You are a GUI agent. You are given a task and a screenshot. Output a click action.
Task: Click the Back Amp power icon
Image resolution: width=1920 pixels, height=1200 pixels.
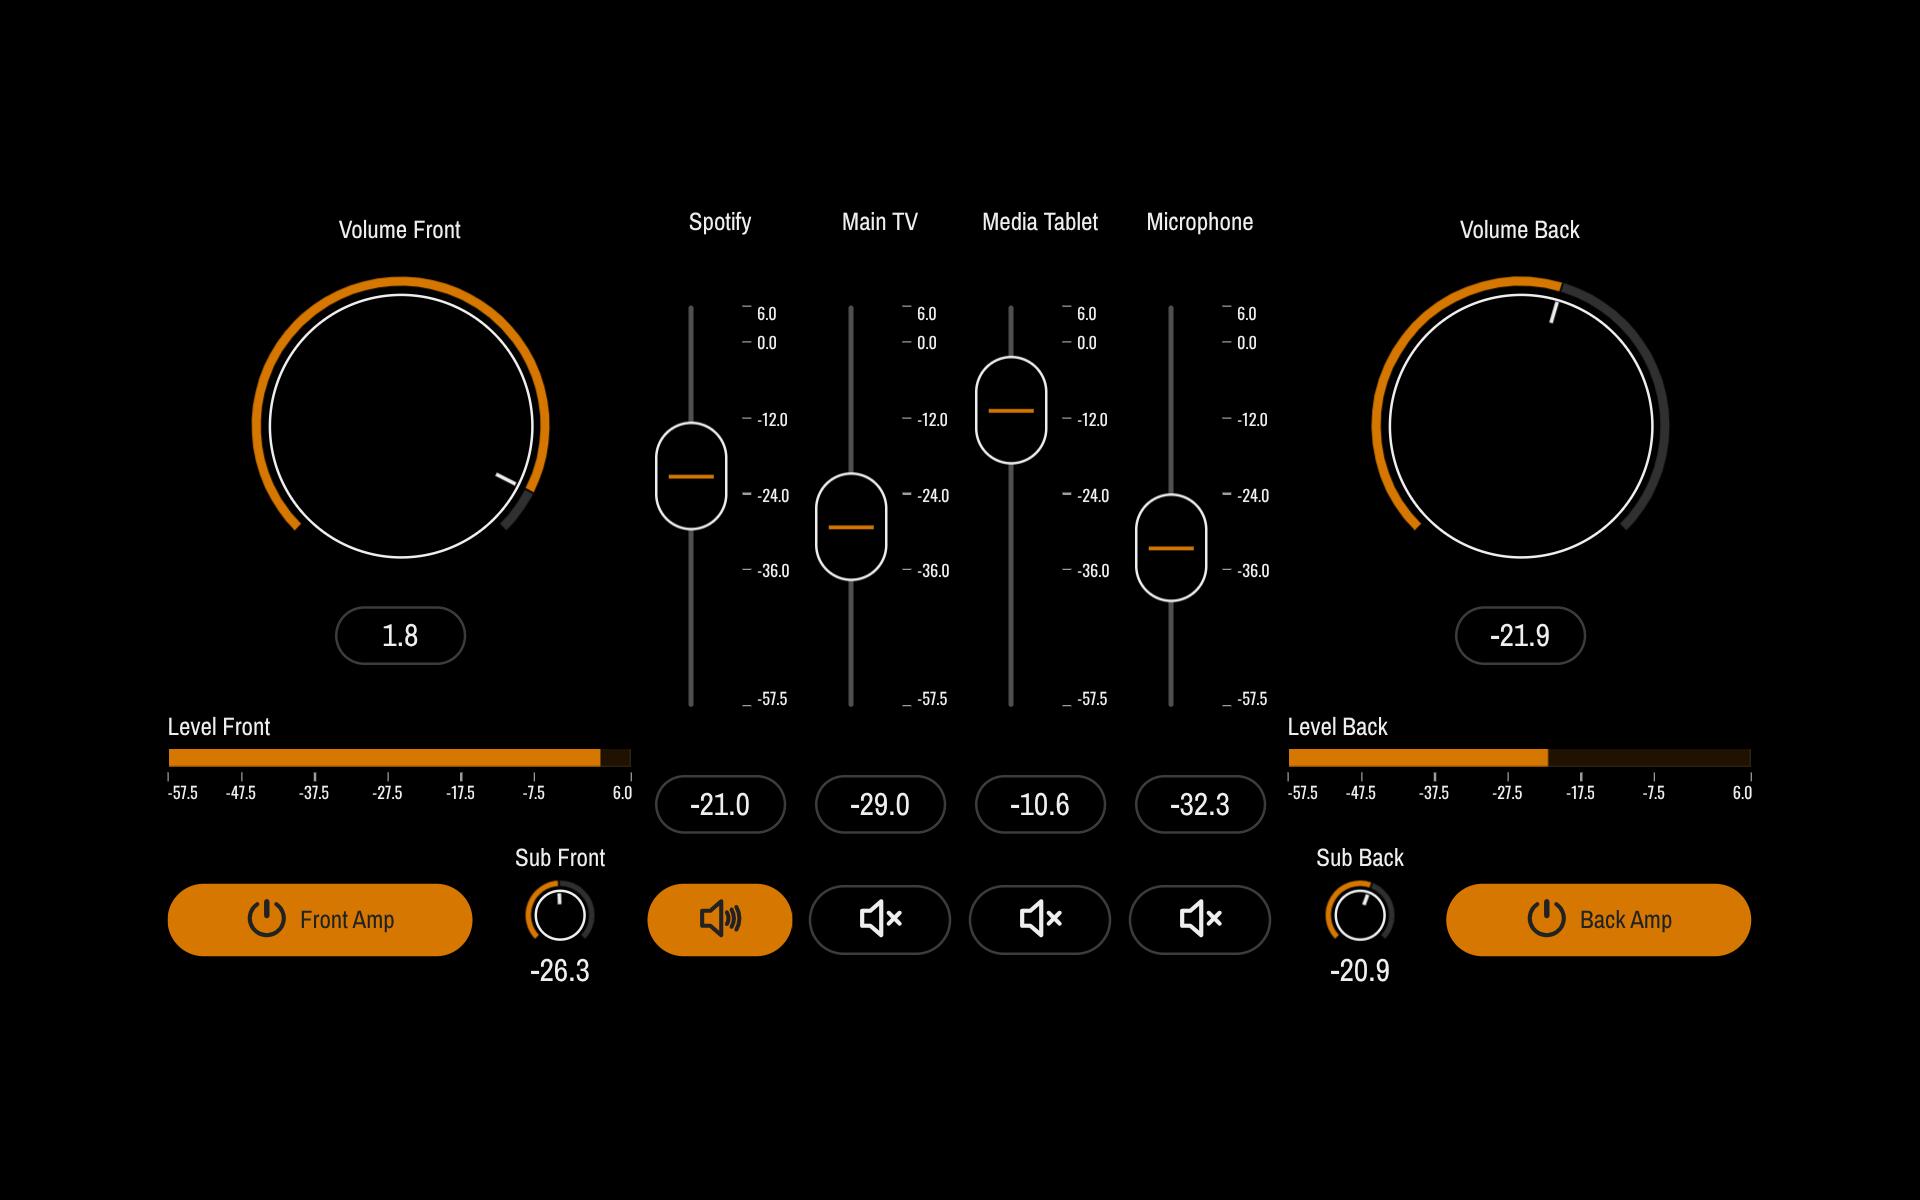point(1546,918)
